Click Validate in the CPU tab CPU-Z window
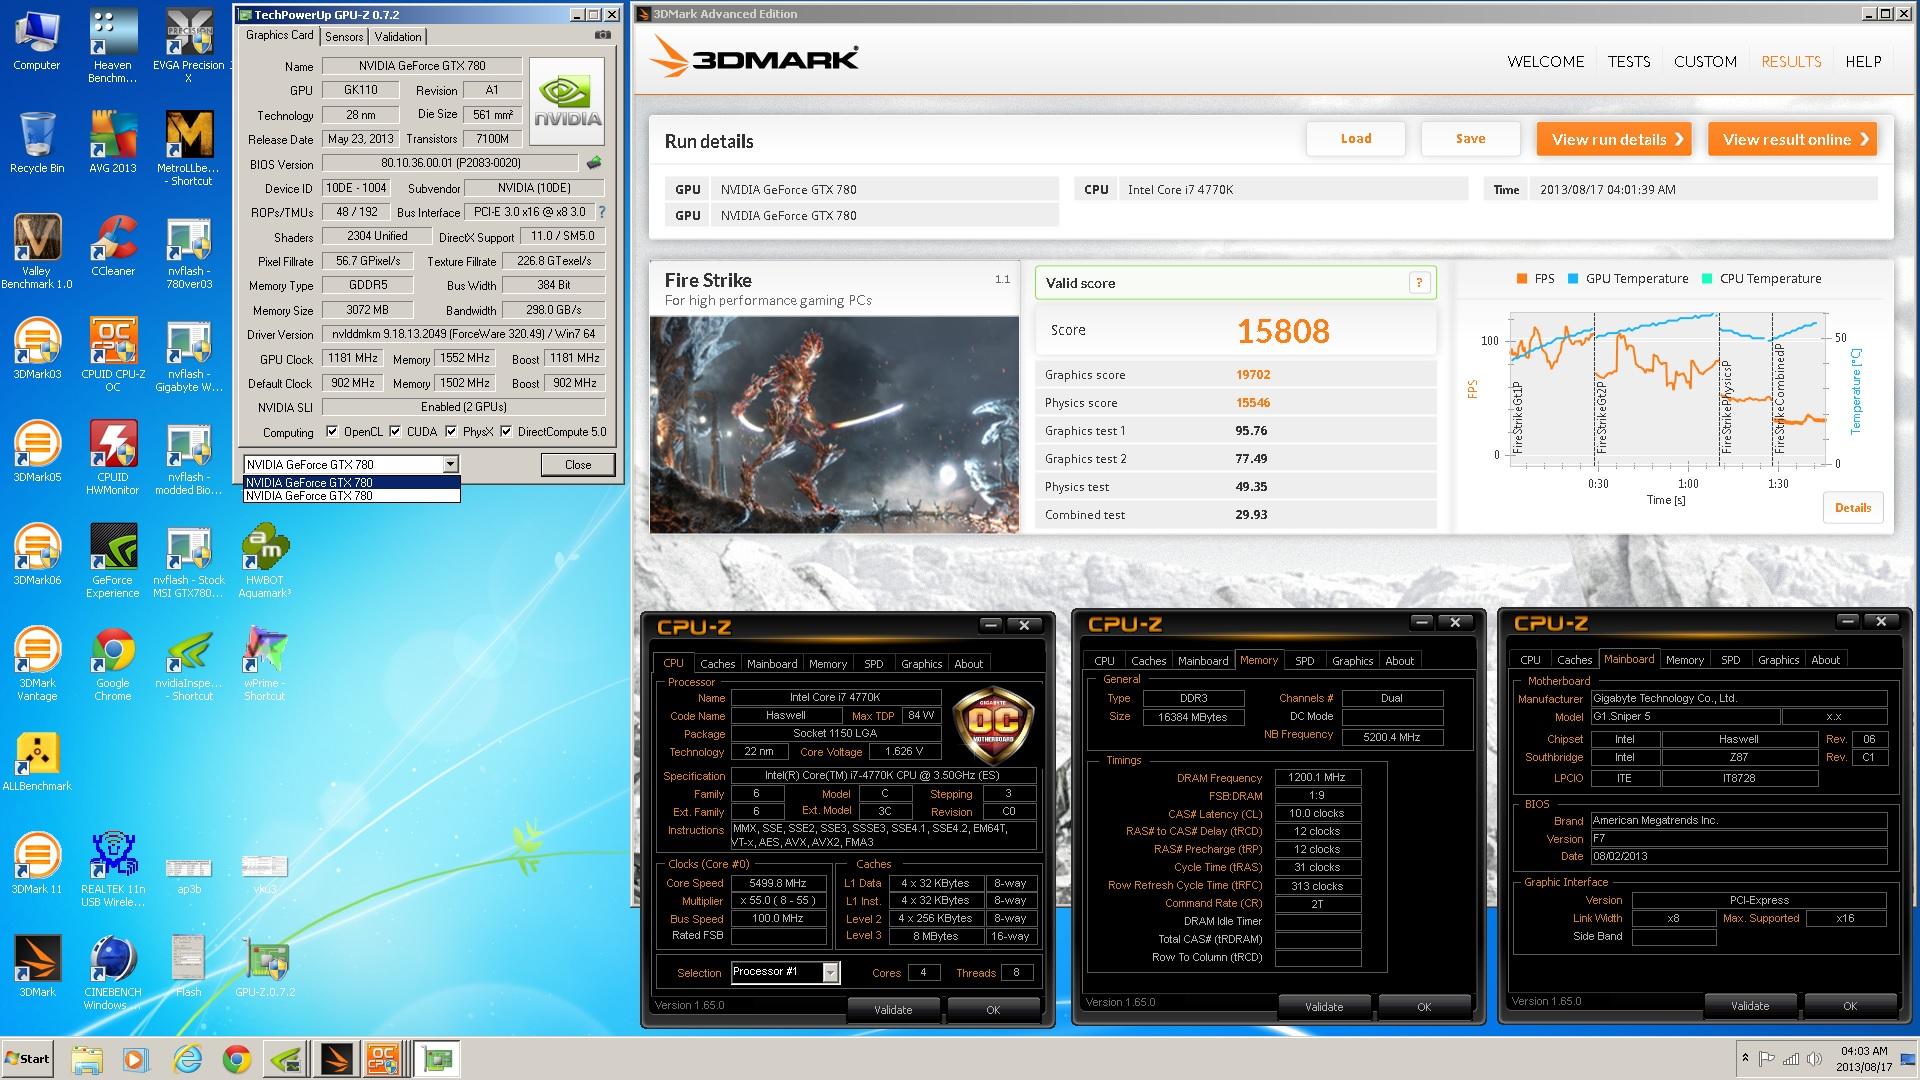The width and height of the screenshot is (1920, 1080). [893, 1009]
